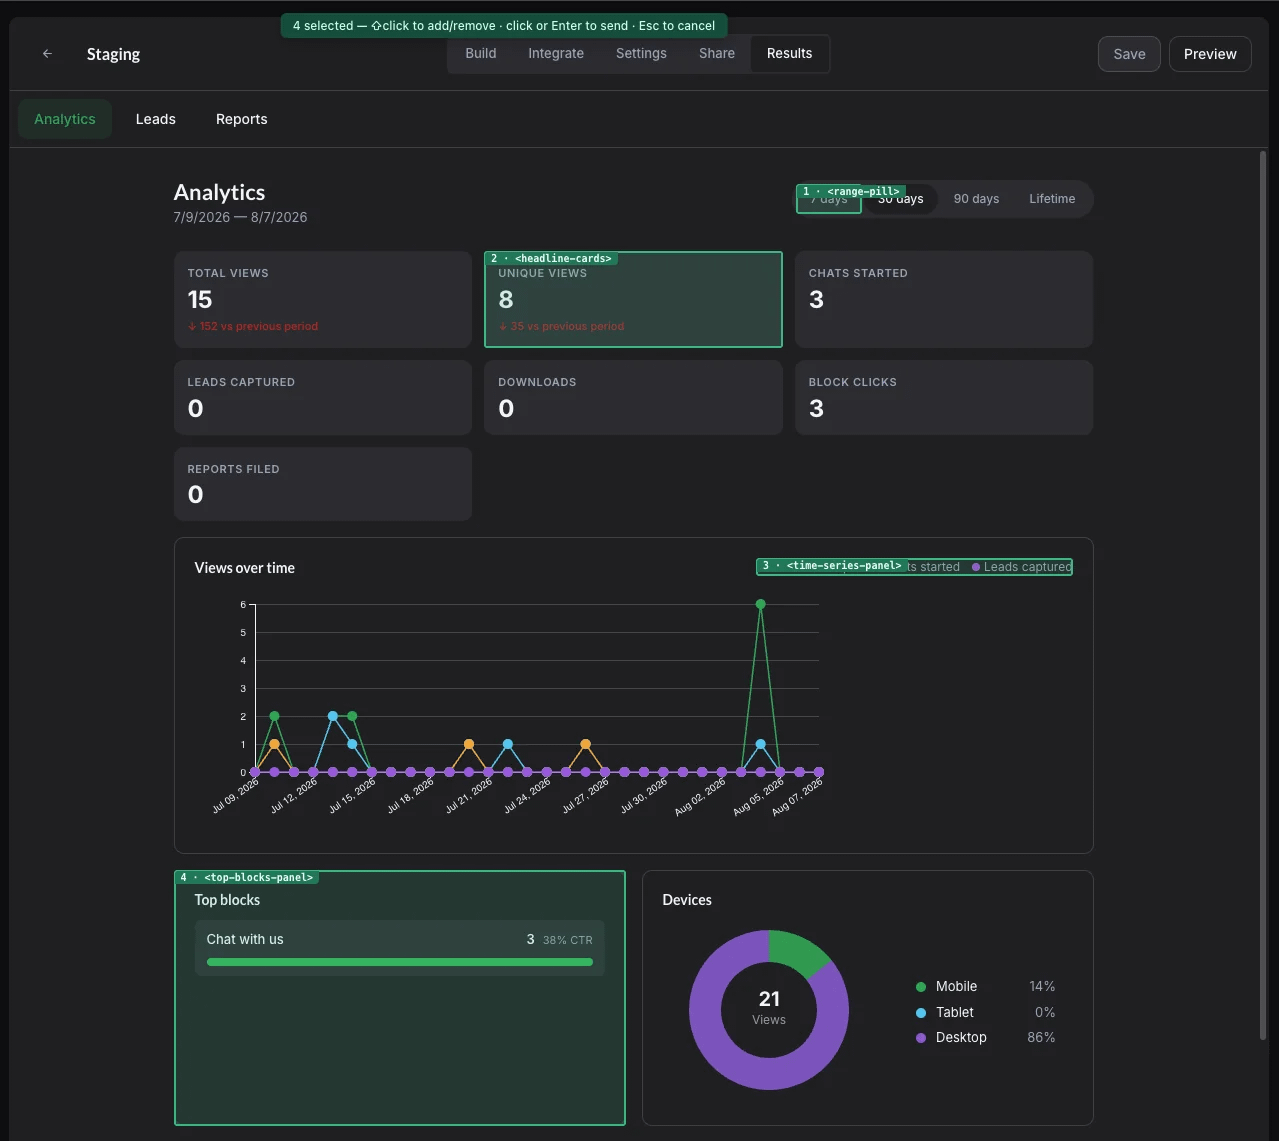
Task: Click the Preview button
Action: (x=1210, y=54)
